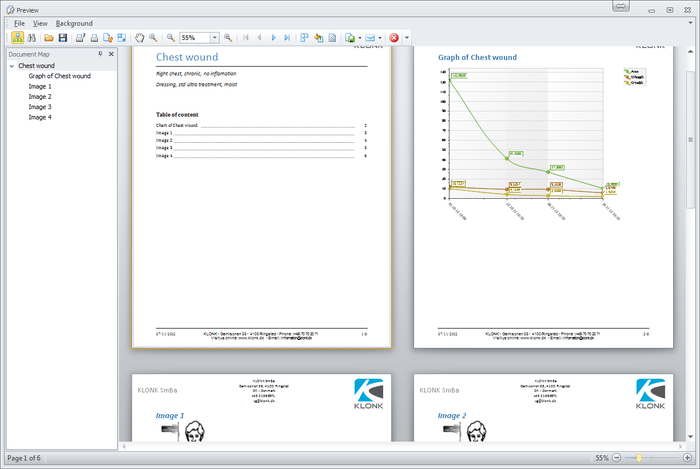This screenshot has height=469, width=700.
Task: Go to the previous page
Action: click(x=259, y=38)
